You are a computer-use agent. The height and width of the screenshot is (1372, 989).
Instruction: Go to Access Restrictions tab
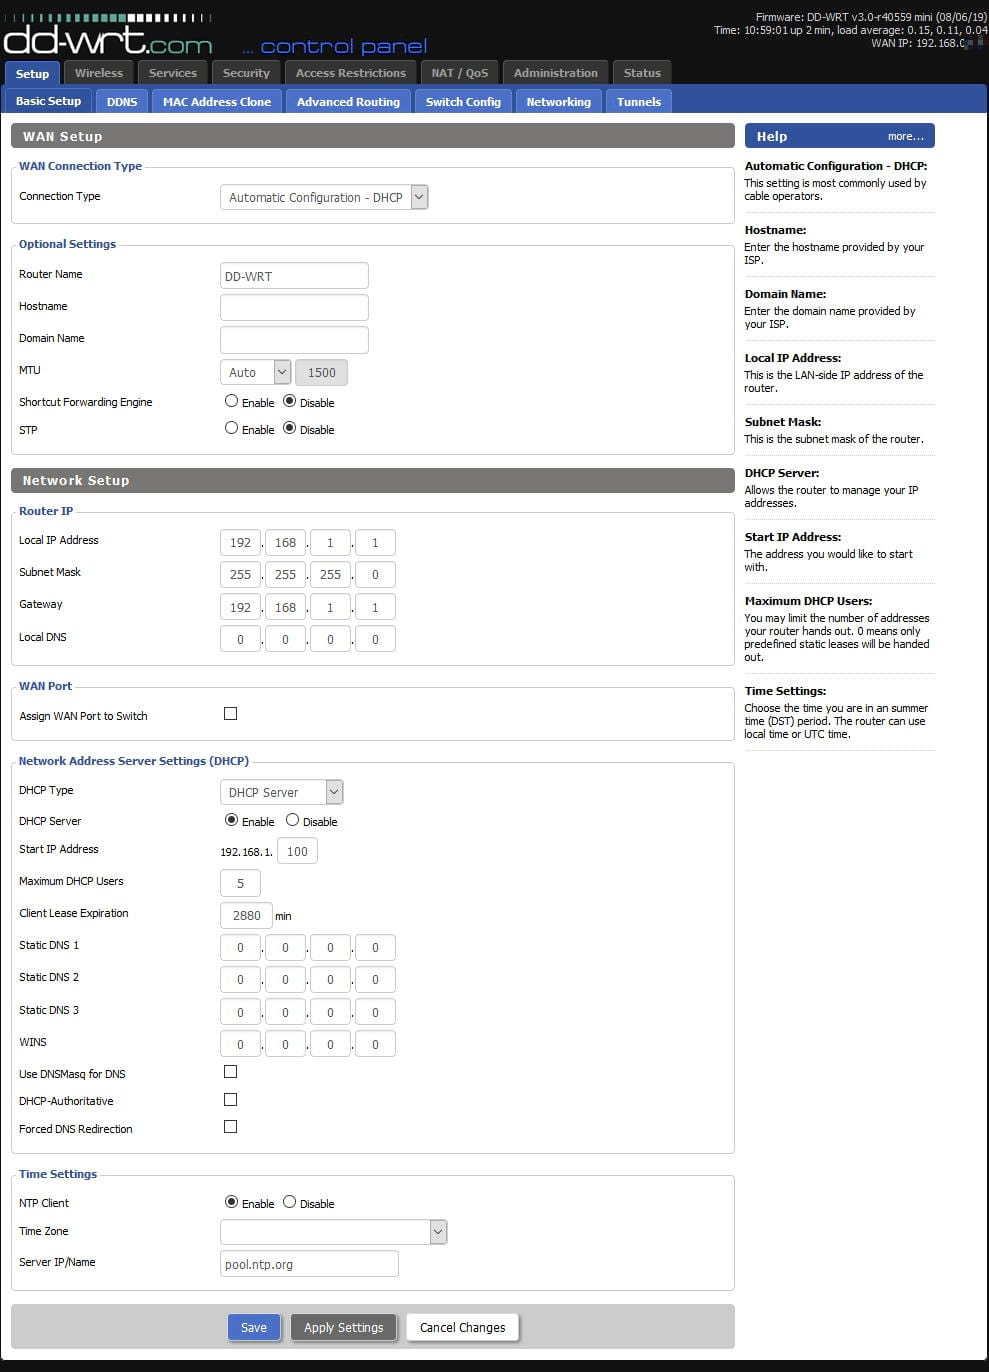[351, 72]
